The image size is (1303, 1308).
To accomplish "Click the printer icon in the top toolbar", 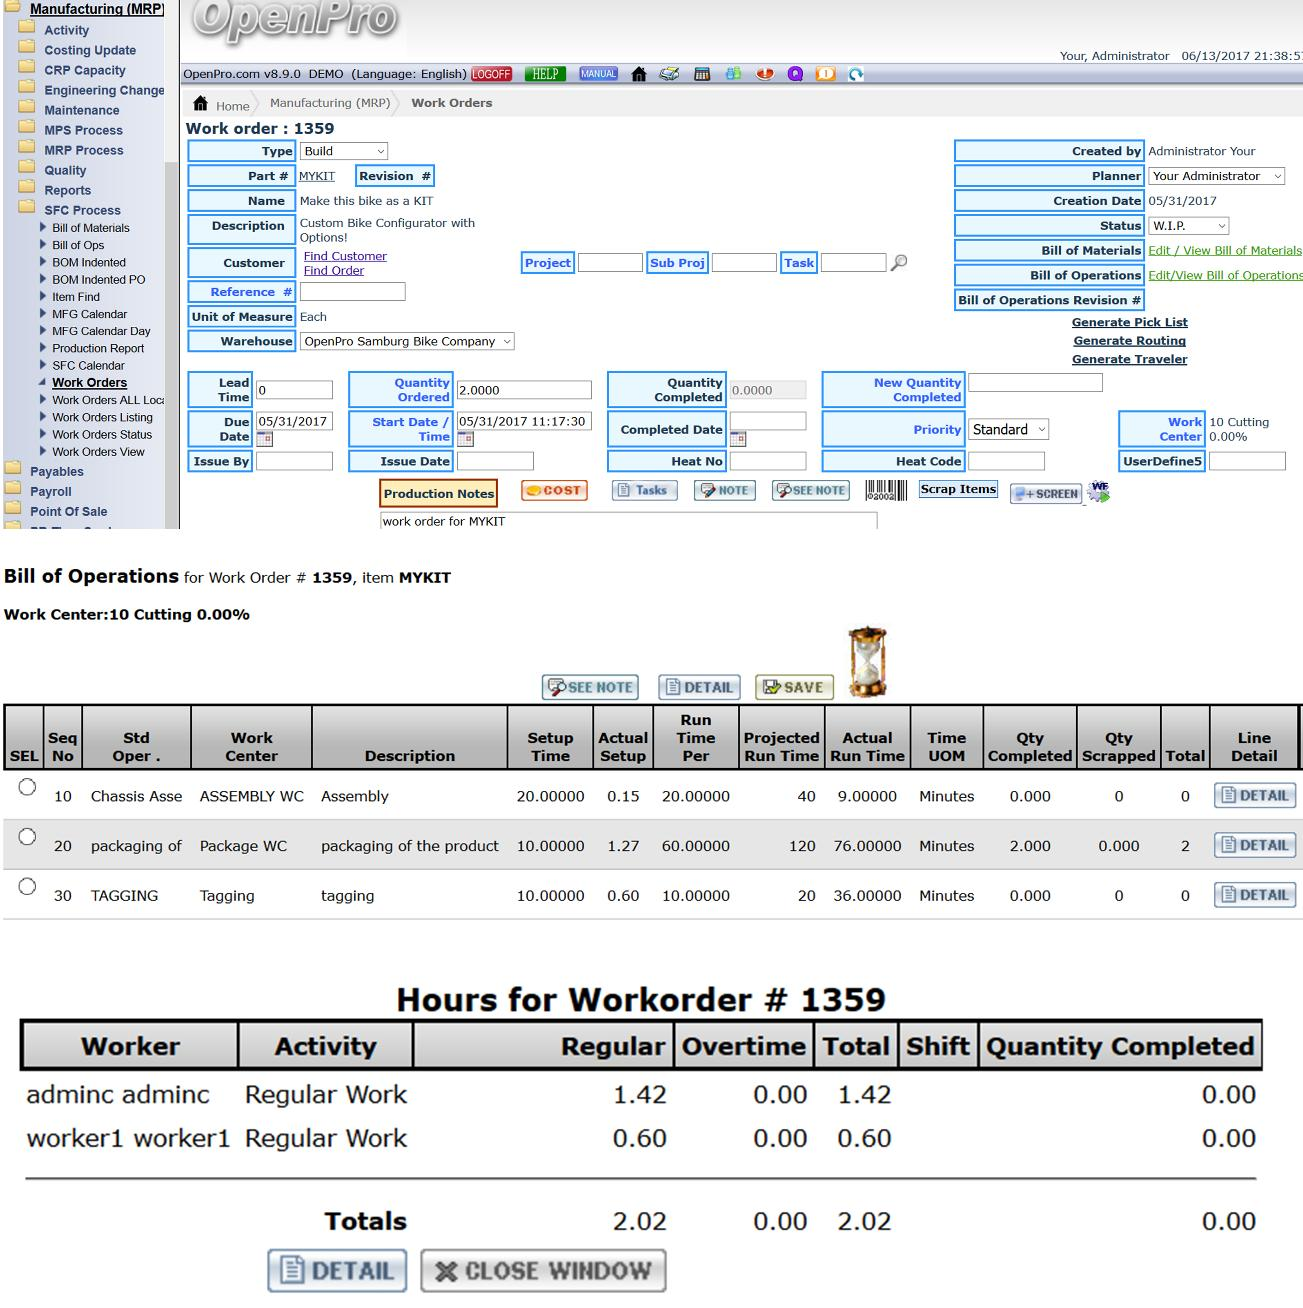I will (669, 74).
